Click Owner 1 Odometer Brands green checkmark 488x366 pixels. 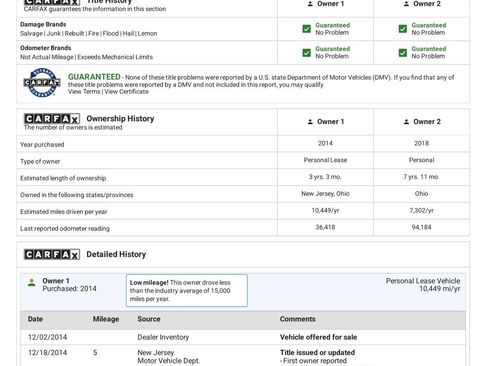coord(306,53)
